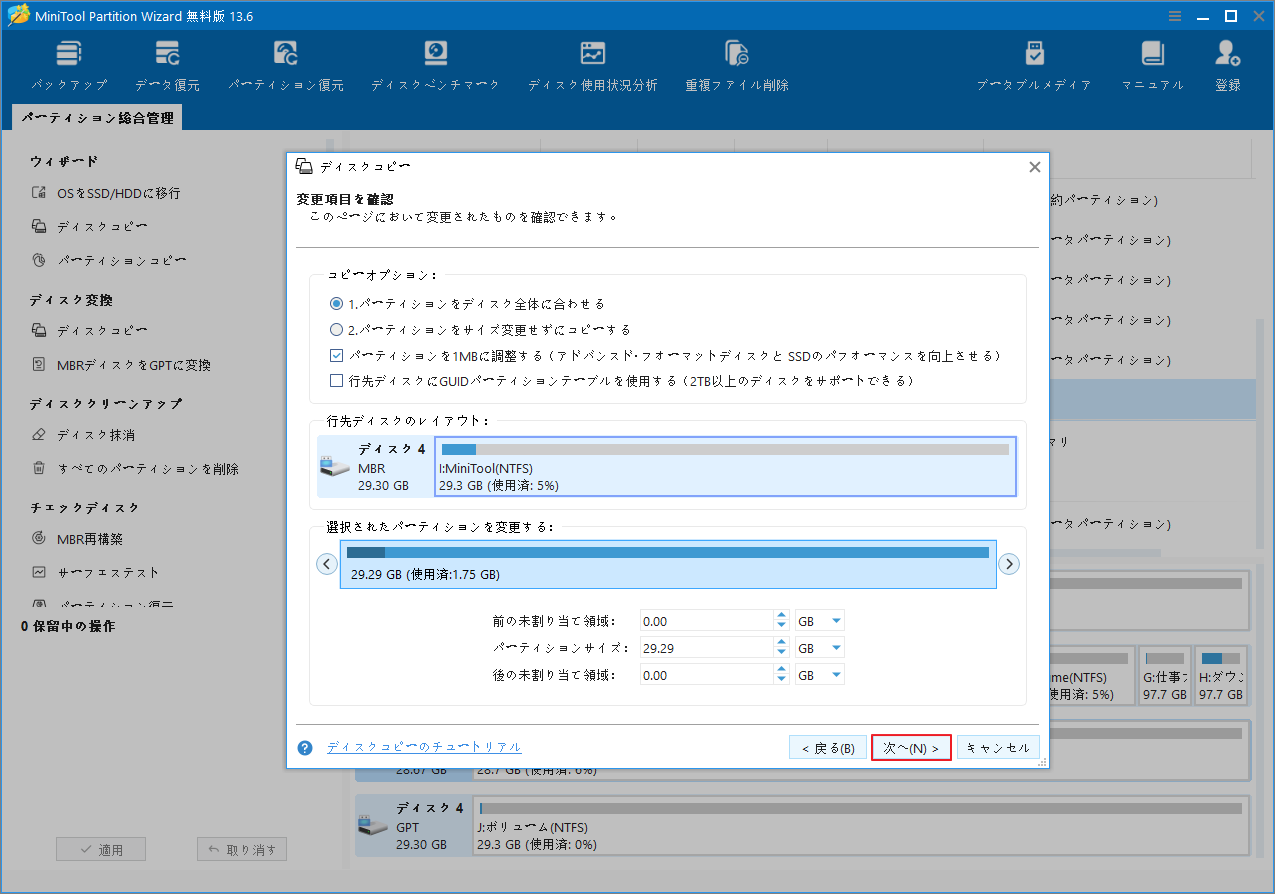1275x894 pixels.
Task: Open the 重複ファイル削除 tool
Action: [x=737, y=62]
